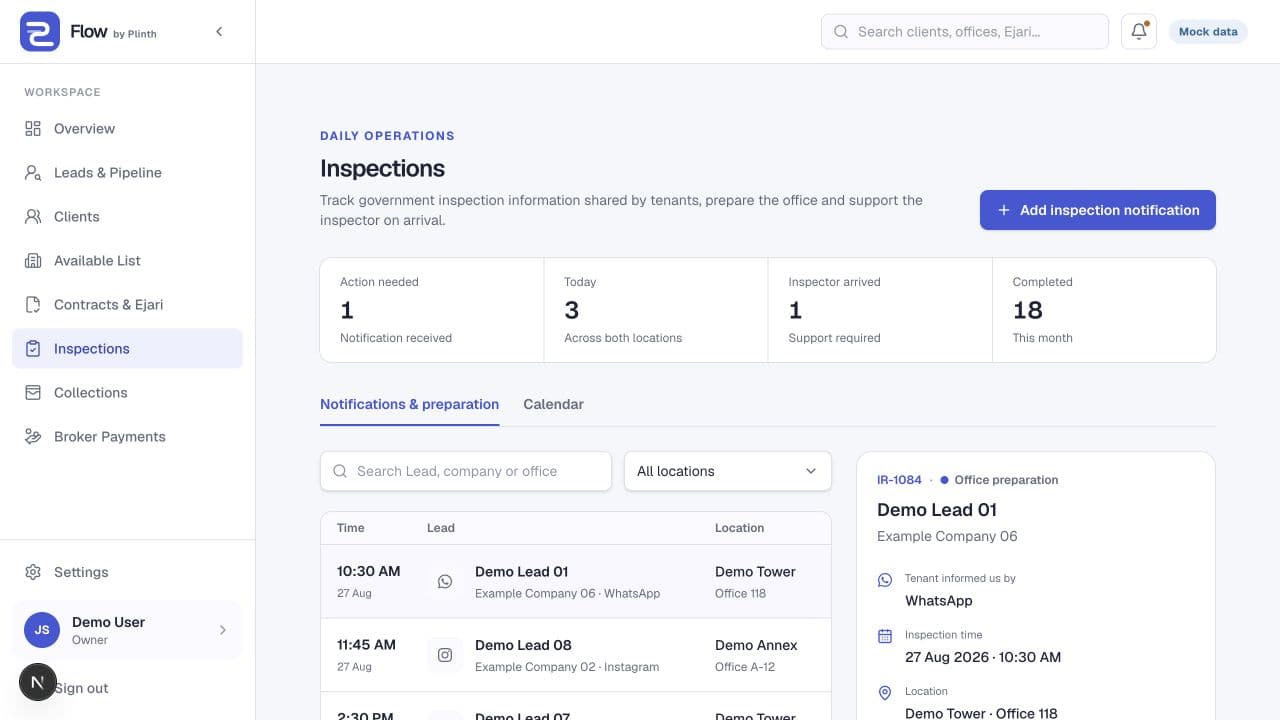Screen dimensions: 1280x720
Task: Expand the Demo User account chevron
Action: (222, 630)
